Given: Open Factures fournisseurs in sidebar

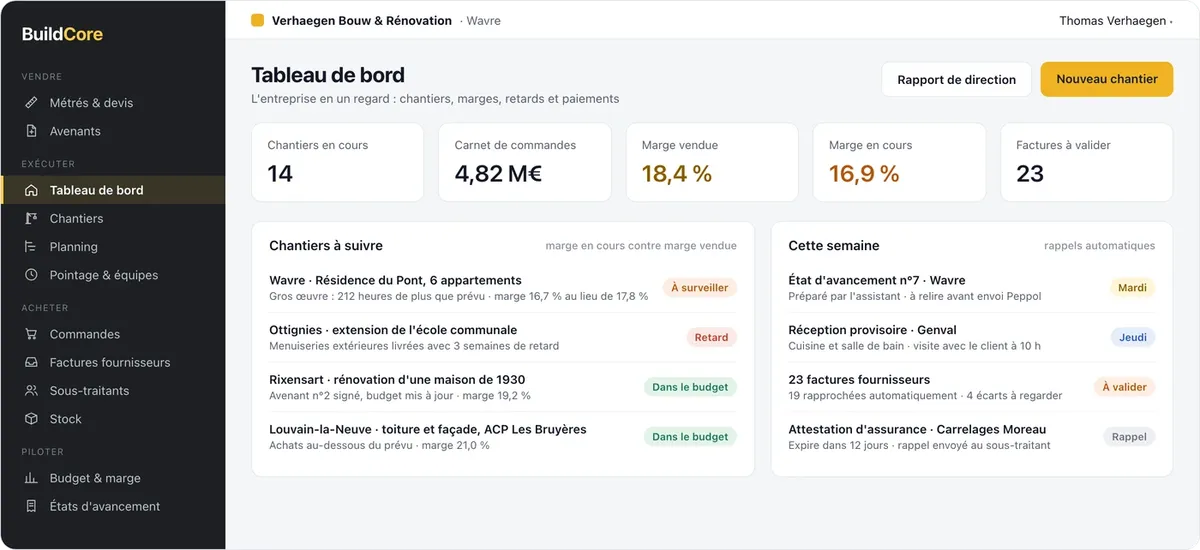Looking at the screenshot, I should (112, 362).
